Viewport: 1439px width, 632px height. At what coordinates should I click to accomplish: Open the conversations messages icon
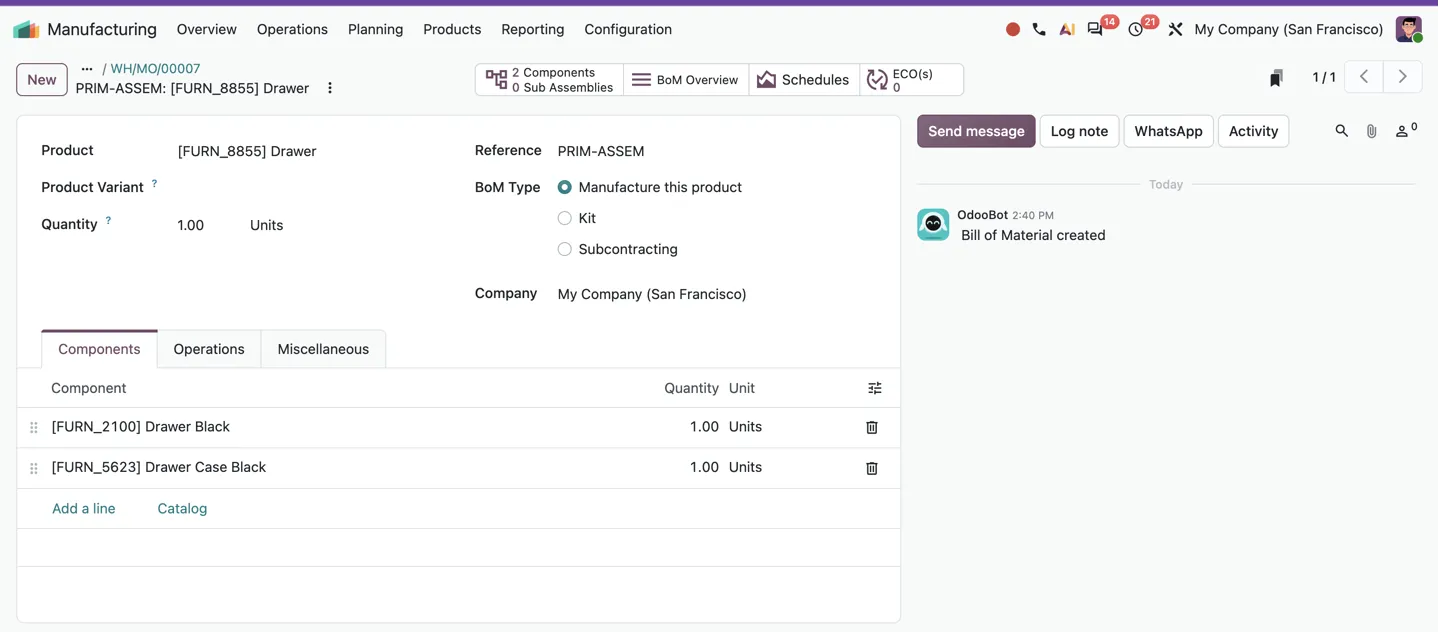pyautogui.click(x=1095, y=30)
